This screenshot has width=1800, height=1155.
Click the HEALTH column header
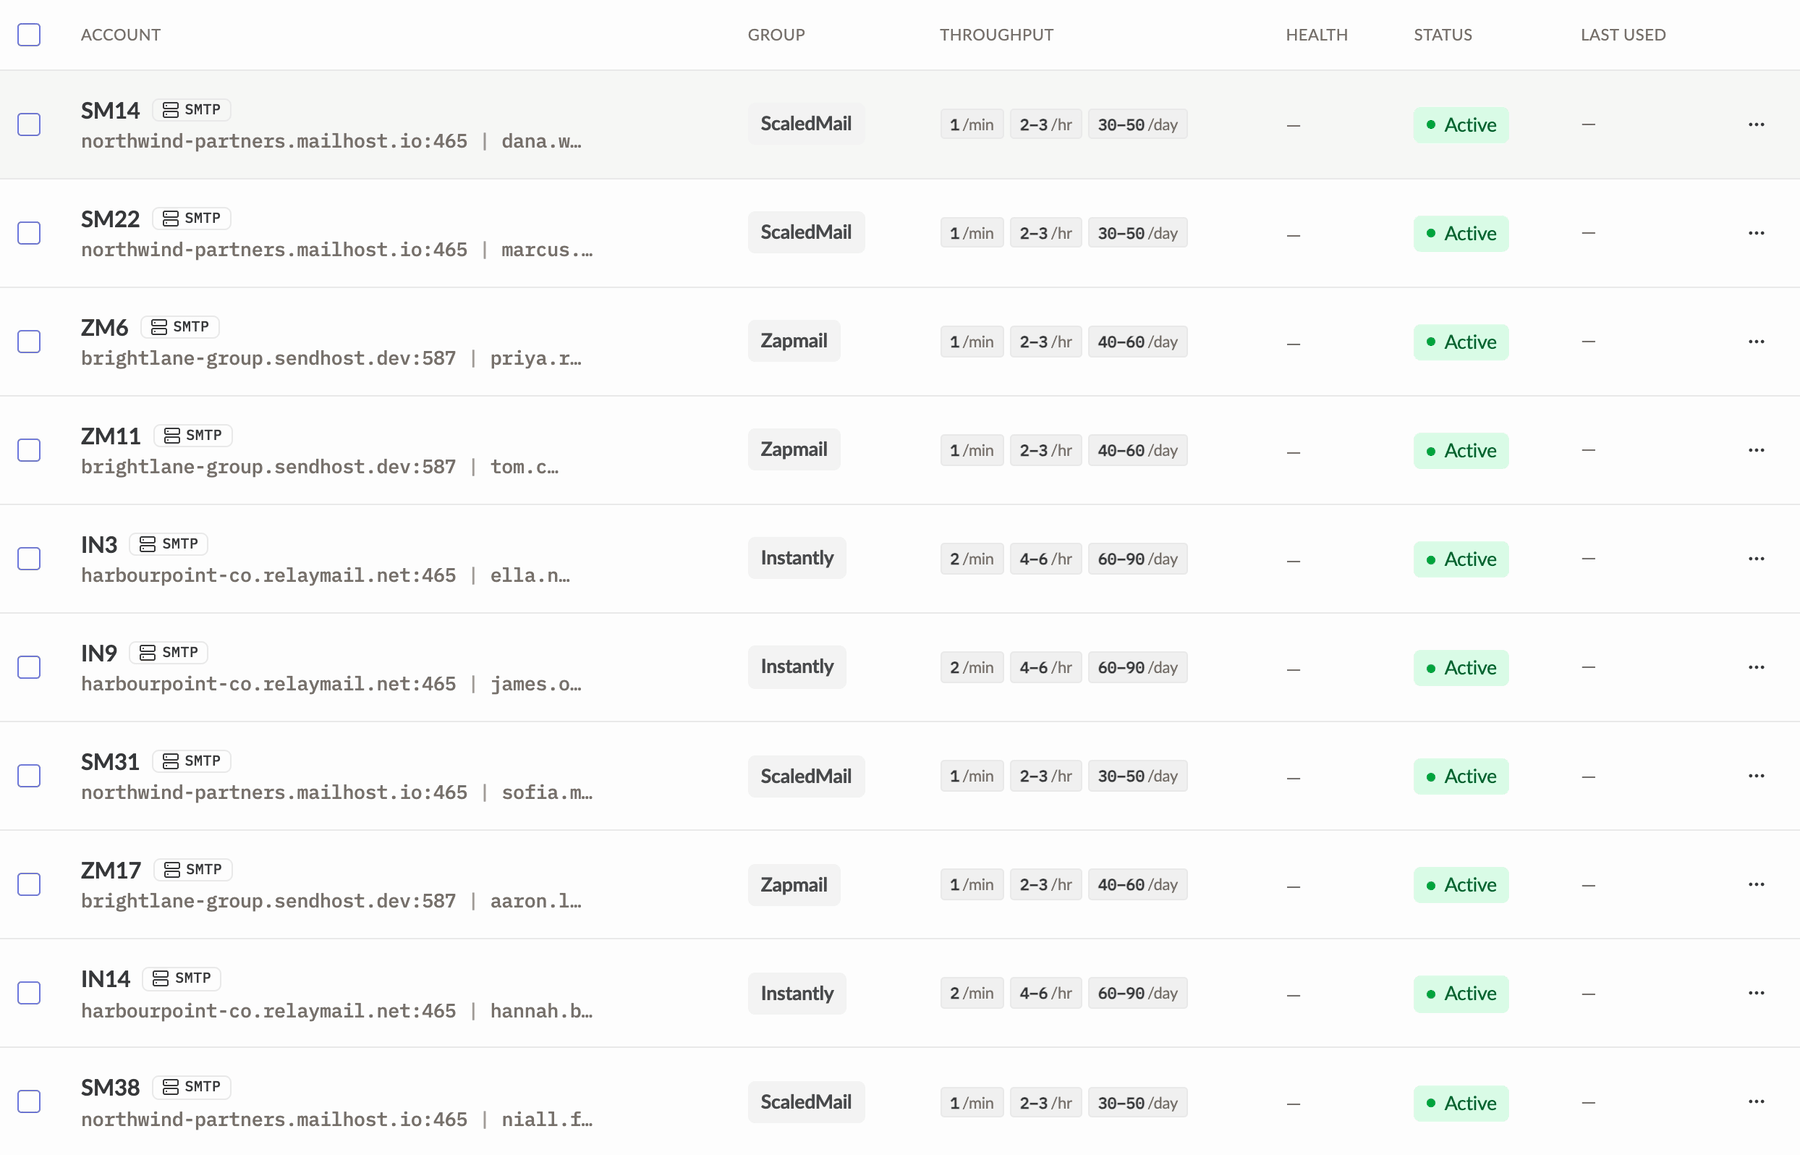1316,35
